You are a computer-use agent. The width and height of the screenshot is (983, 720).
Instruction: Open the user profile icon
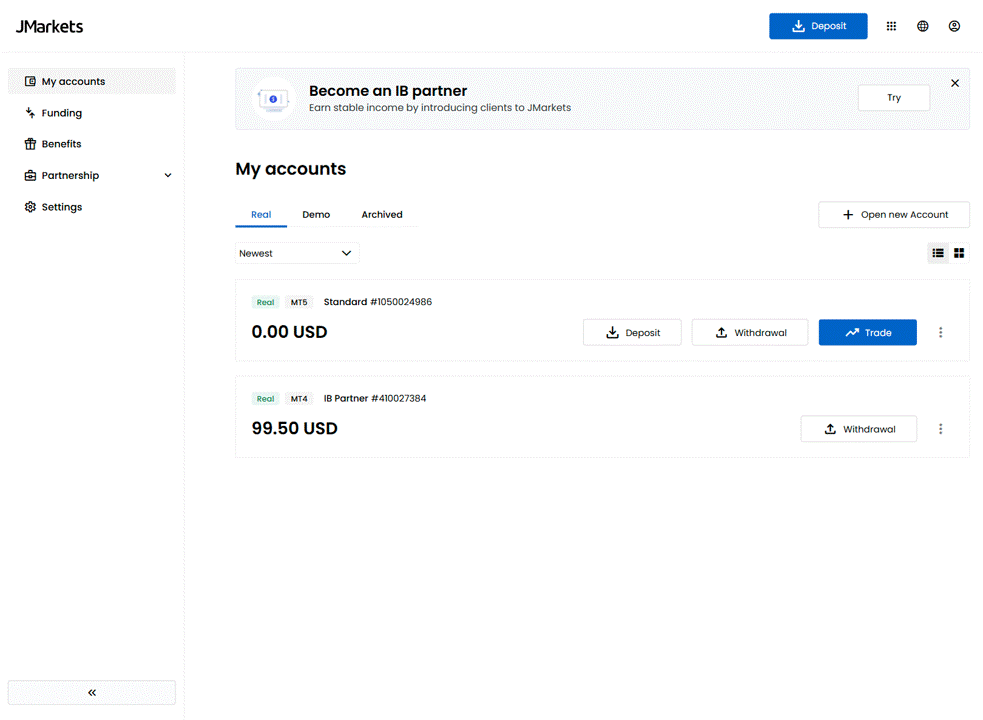pyautogui.click(x=954, y=26)
